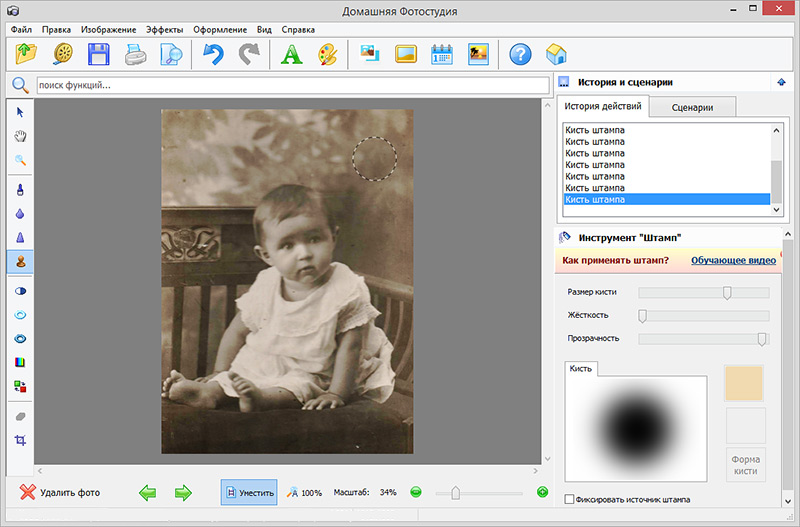The image size is (800, 527).
Task: Select the Hand pan tool
Action: click(x=20, y=135)
